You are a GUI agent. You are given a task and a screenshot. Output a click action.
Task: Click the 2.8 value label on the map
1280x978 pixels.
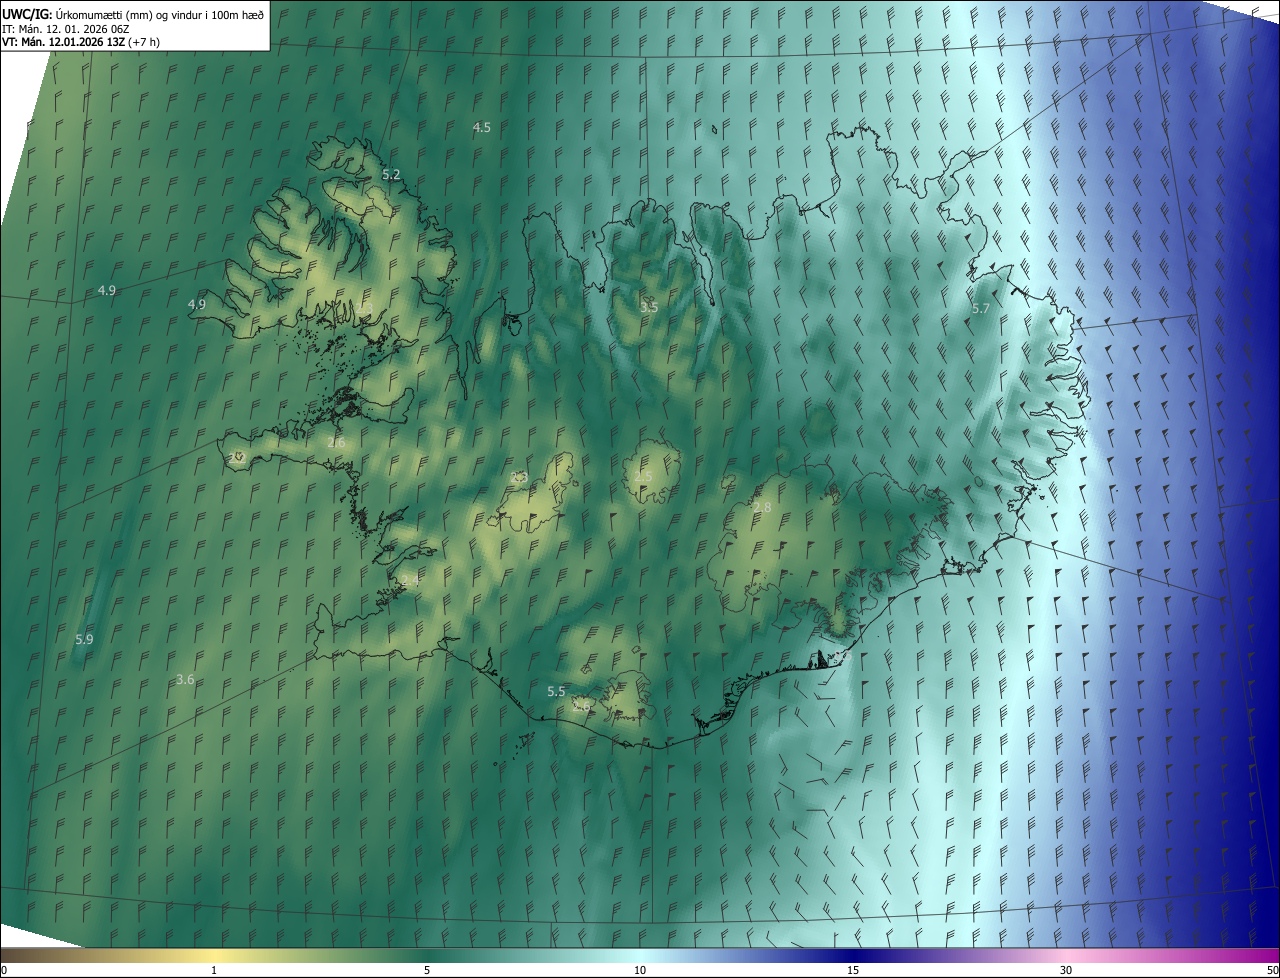point(762,508)
